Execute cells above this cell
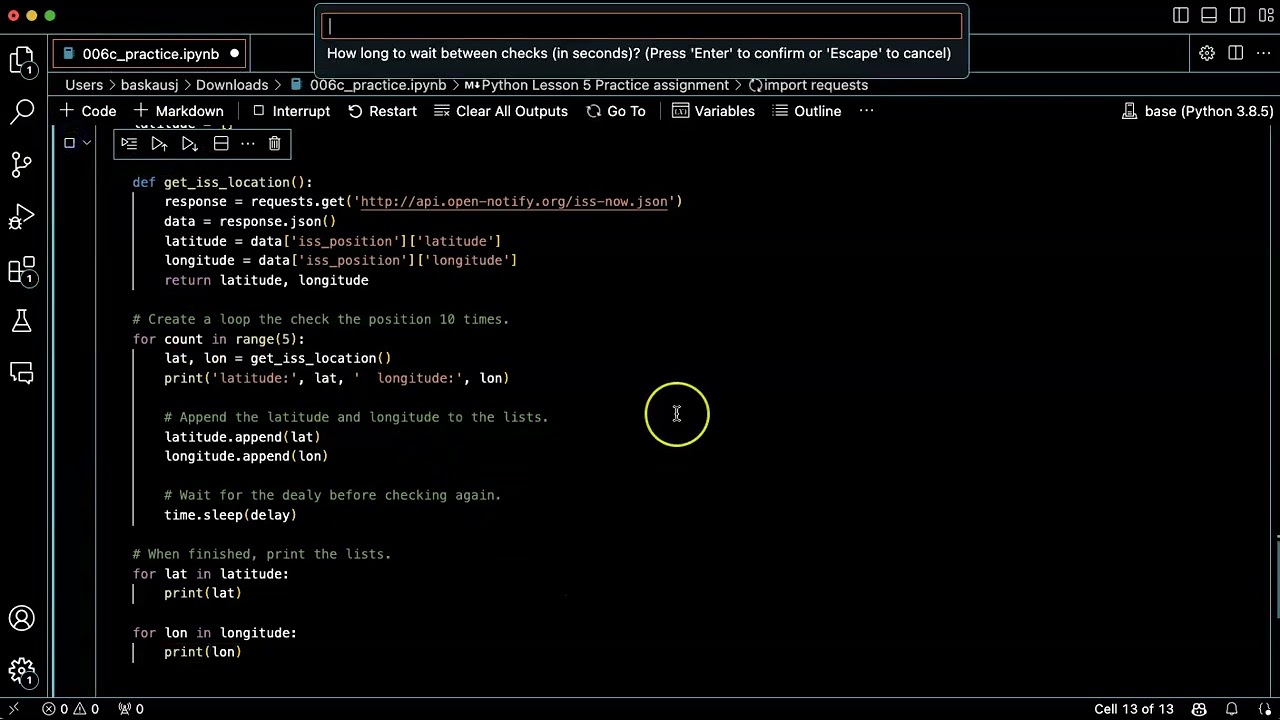Image resolution: width=1280 pixels, height=720 pixels. 159,144
